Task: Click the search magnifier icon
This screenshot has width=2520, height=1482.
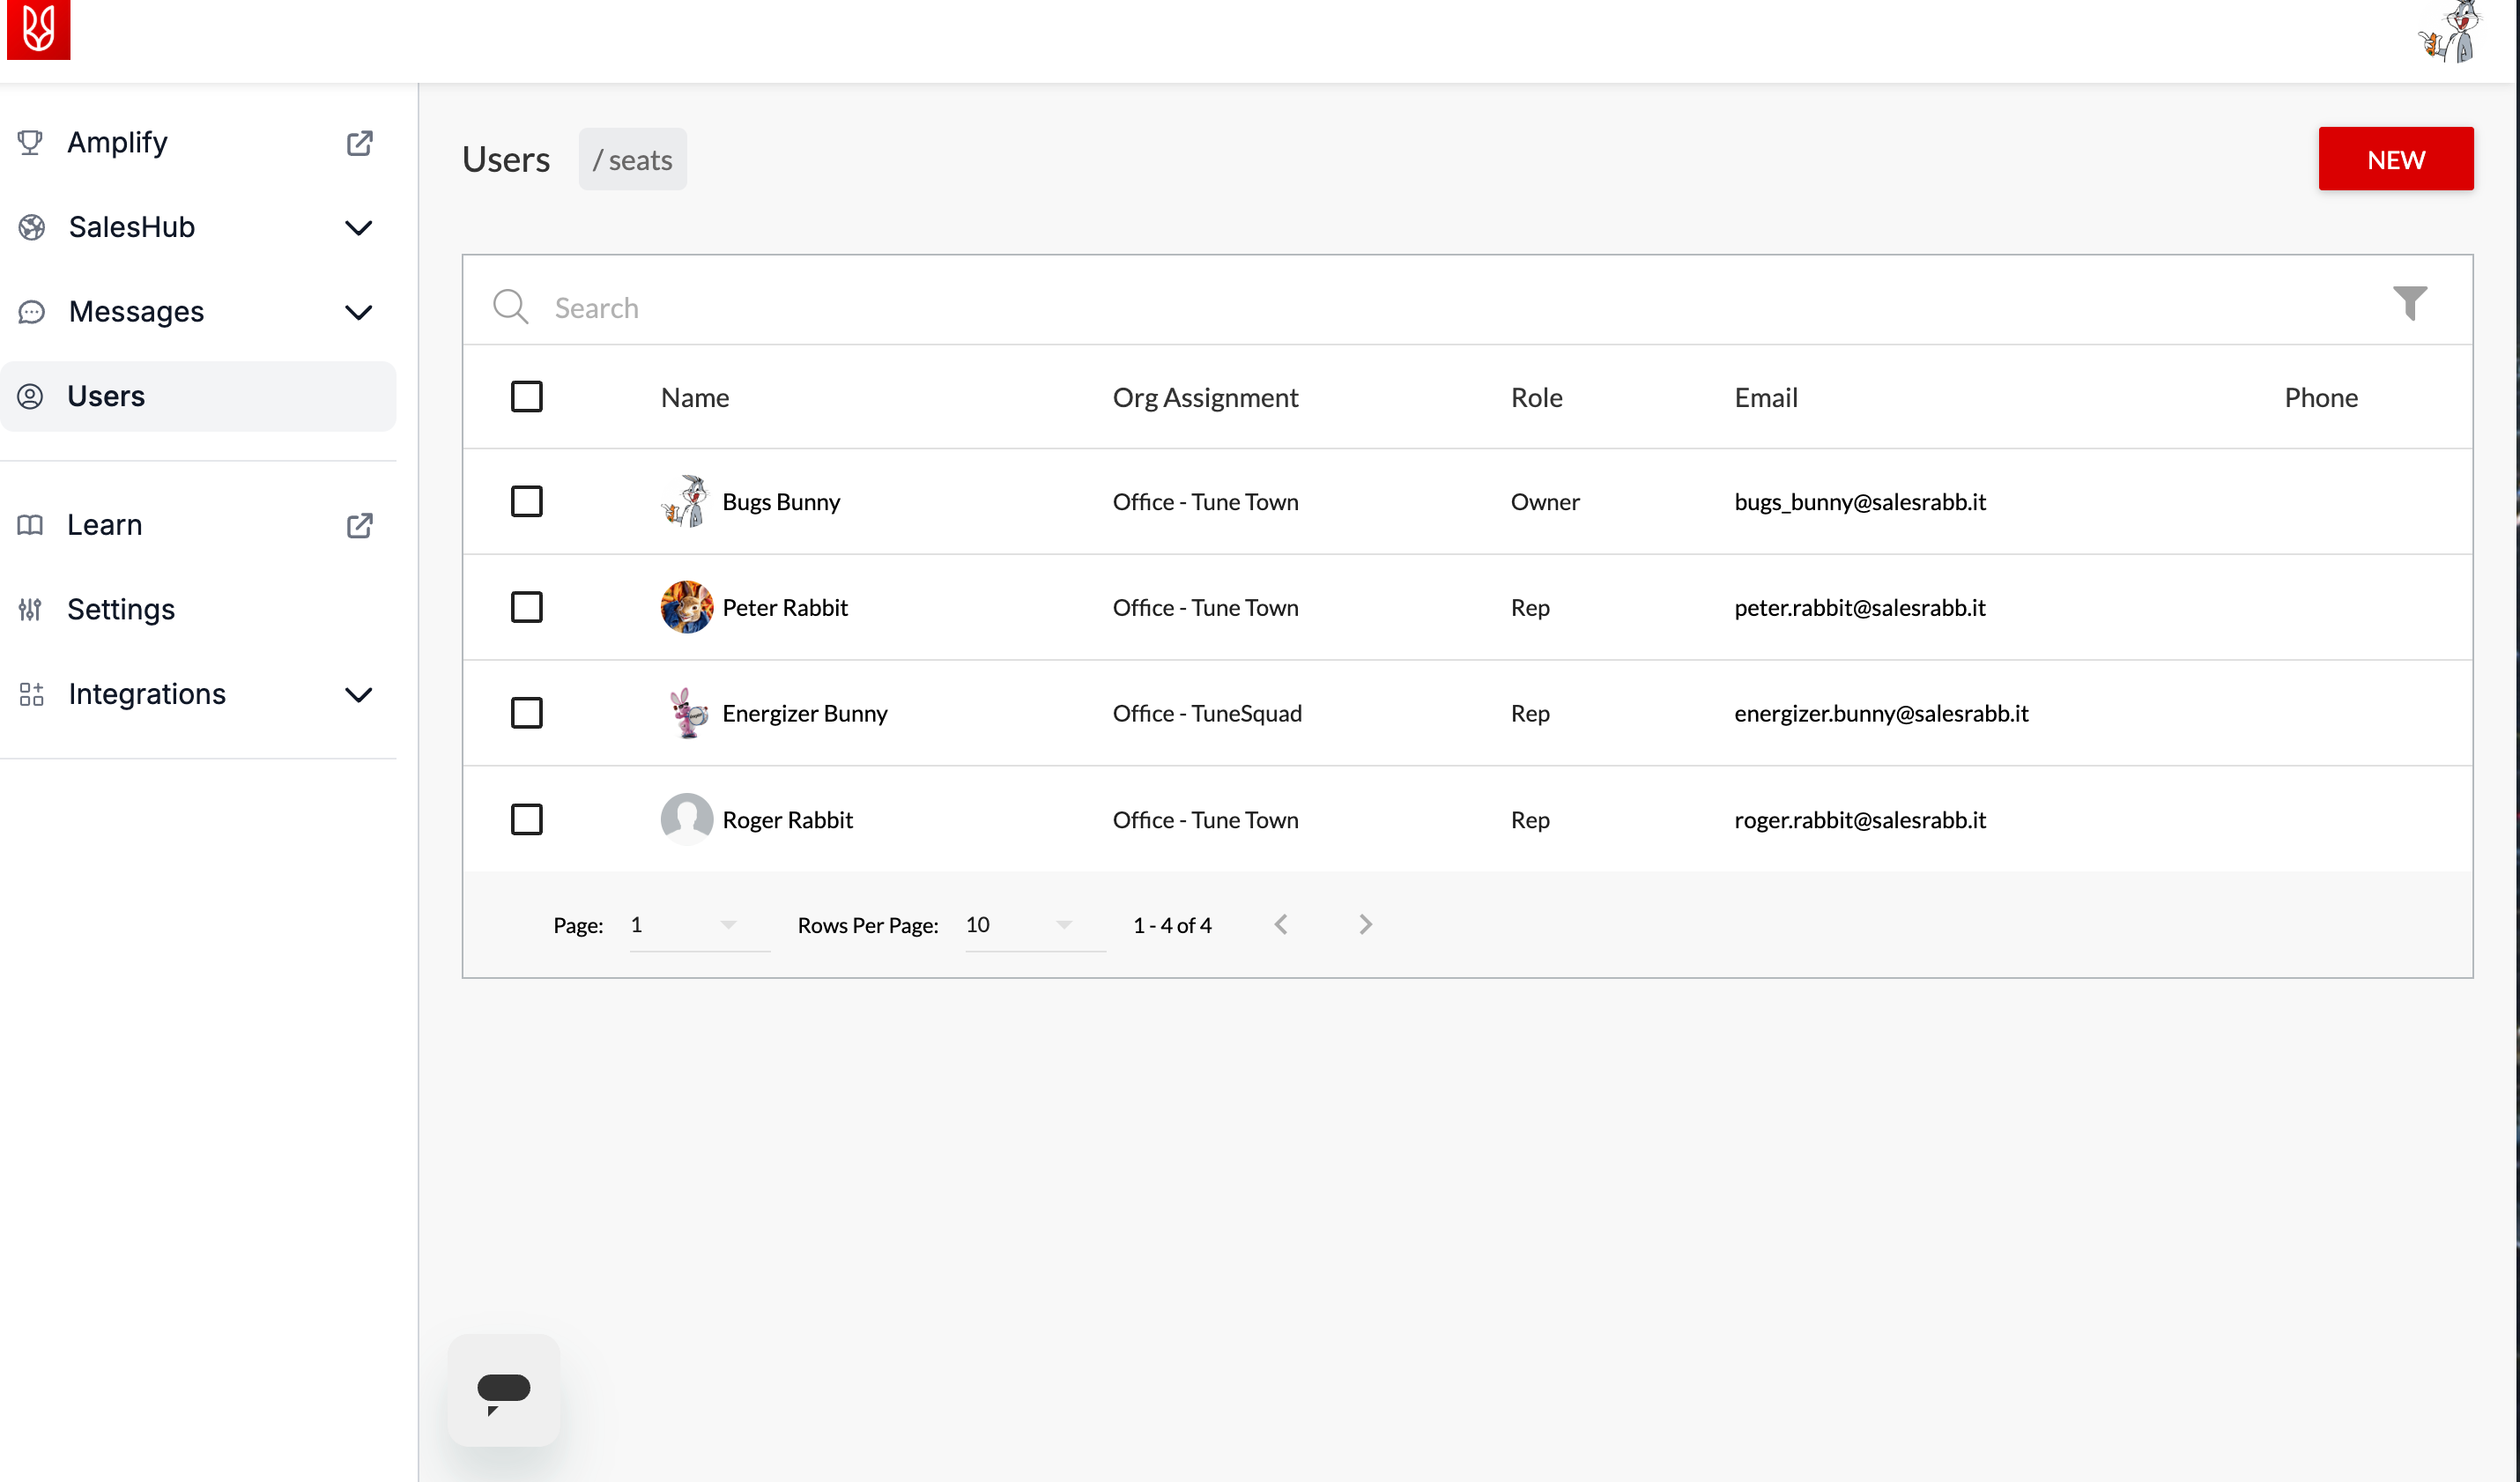Action: click(511, 307)
